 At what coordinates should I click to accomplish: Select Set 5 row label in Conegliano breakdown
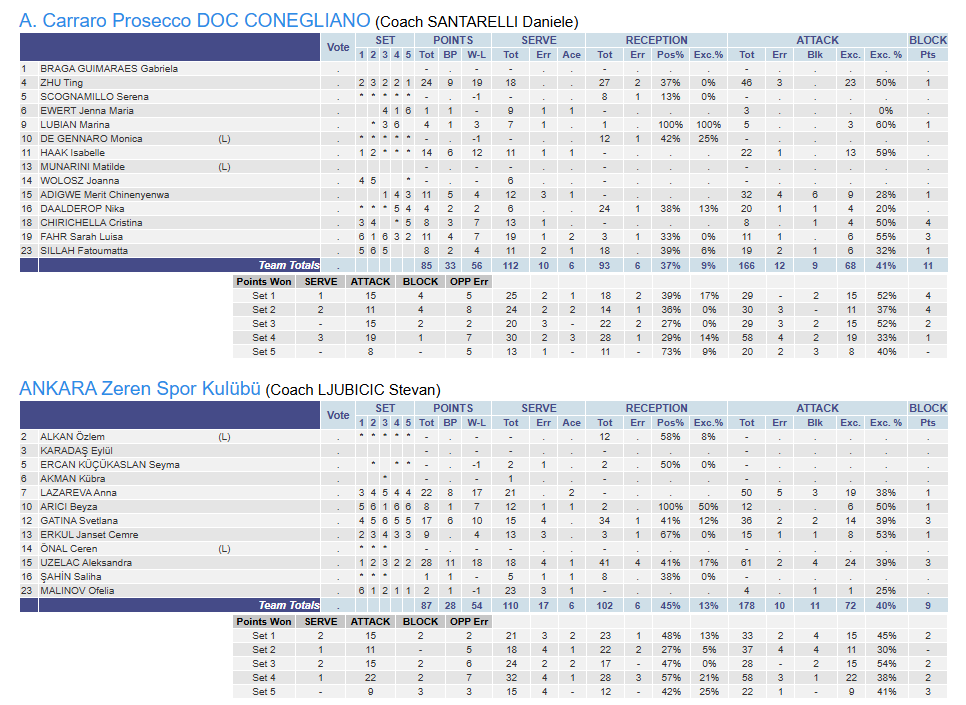(264, 352)
